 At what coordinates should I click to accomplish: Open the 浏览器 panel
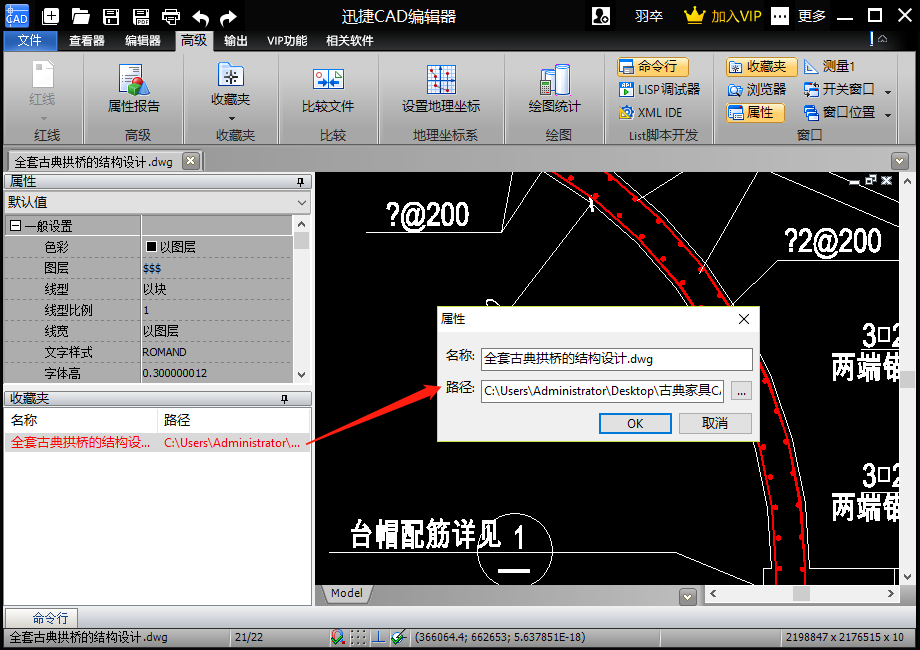coord(757,89)
